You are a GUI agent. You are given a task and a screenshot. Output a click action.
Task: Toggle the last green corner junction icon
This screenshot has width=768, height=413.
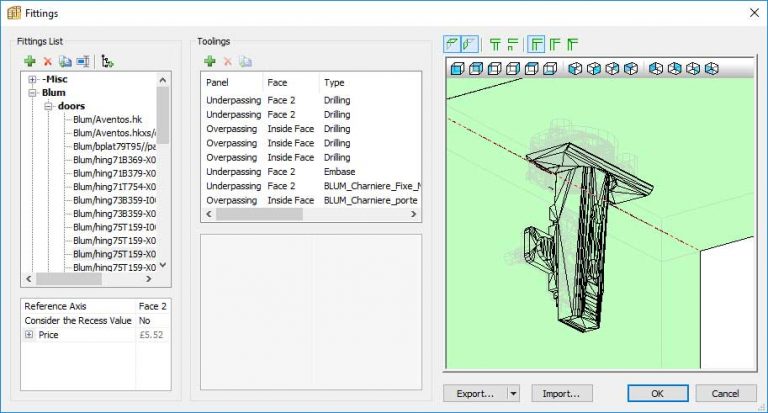tap(573, 45)
